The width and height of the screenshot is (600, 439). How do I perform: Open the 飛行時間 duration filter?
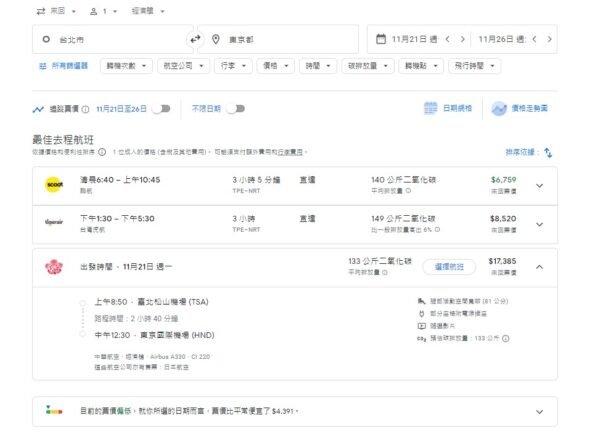(474, 66)
